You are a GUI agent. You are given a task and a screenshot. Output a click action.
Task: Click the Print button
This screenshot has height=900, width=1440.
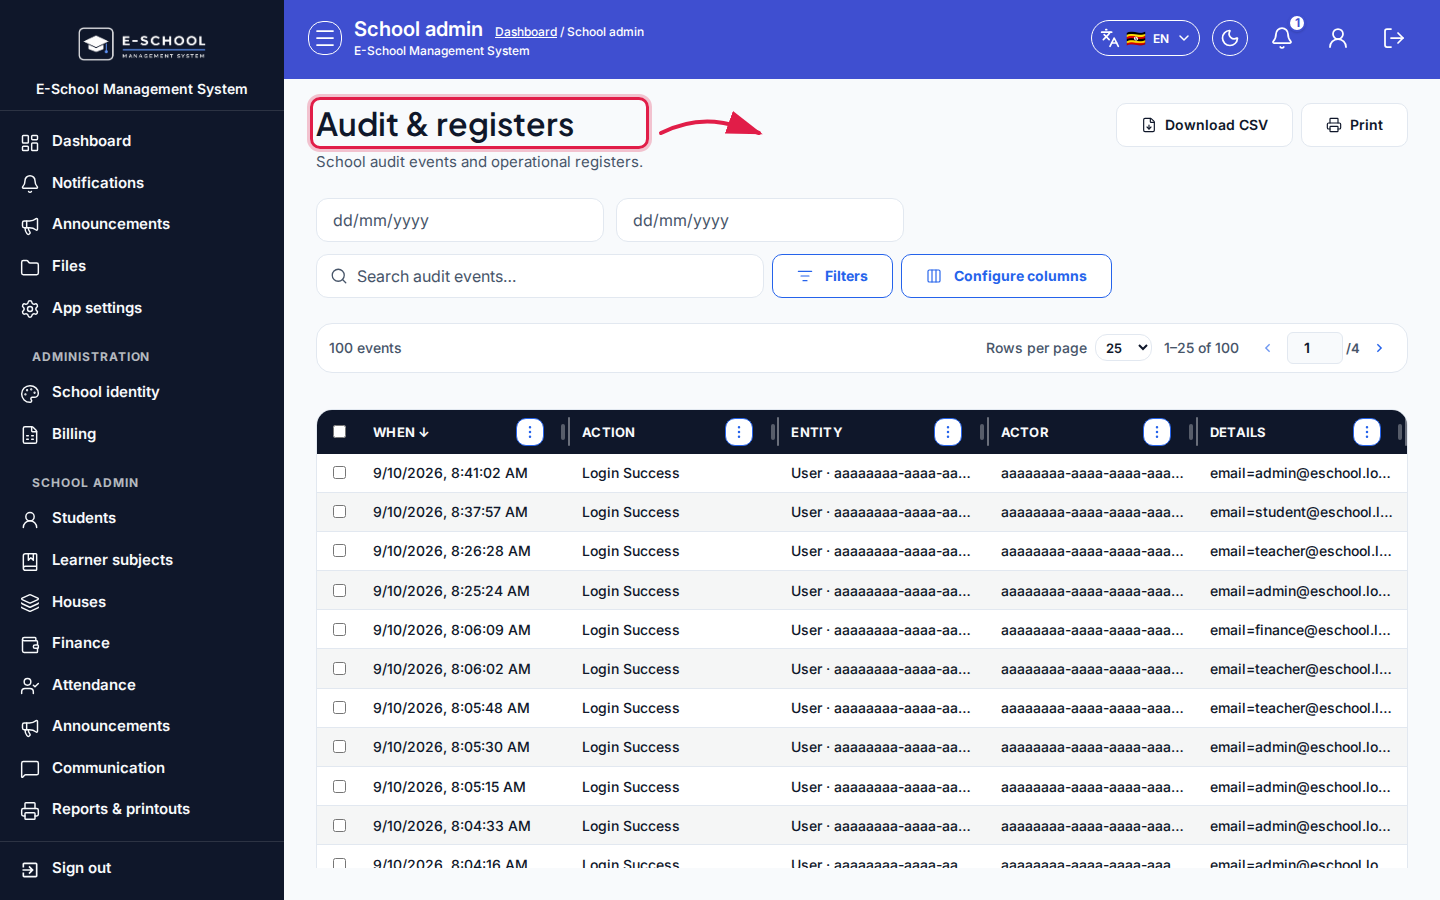[x=1354, y=125]
